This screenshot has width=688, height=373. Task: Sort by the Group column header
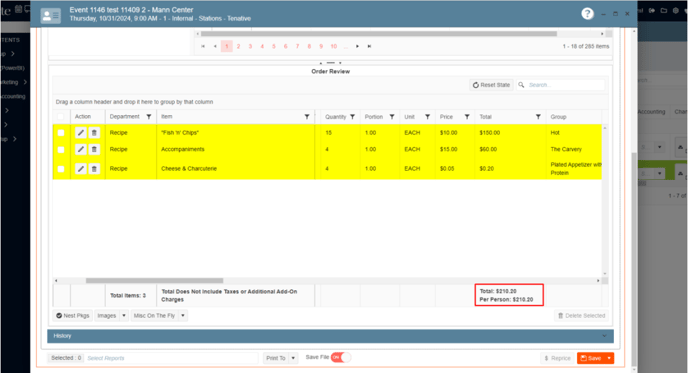pyautogui.click(x=558, y=117)
